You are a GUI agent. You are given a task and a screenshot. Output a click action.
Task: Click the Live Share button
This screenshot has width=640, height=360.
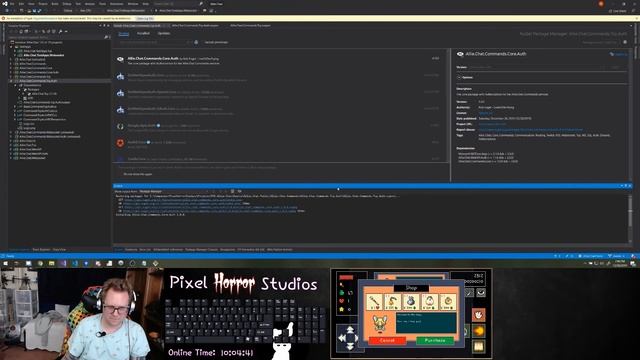point(617,11)
